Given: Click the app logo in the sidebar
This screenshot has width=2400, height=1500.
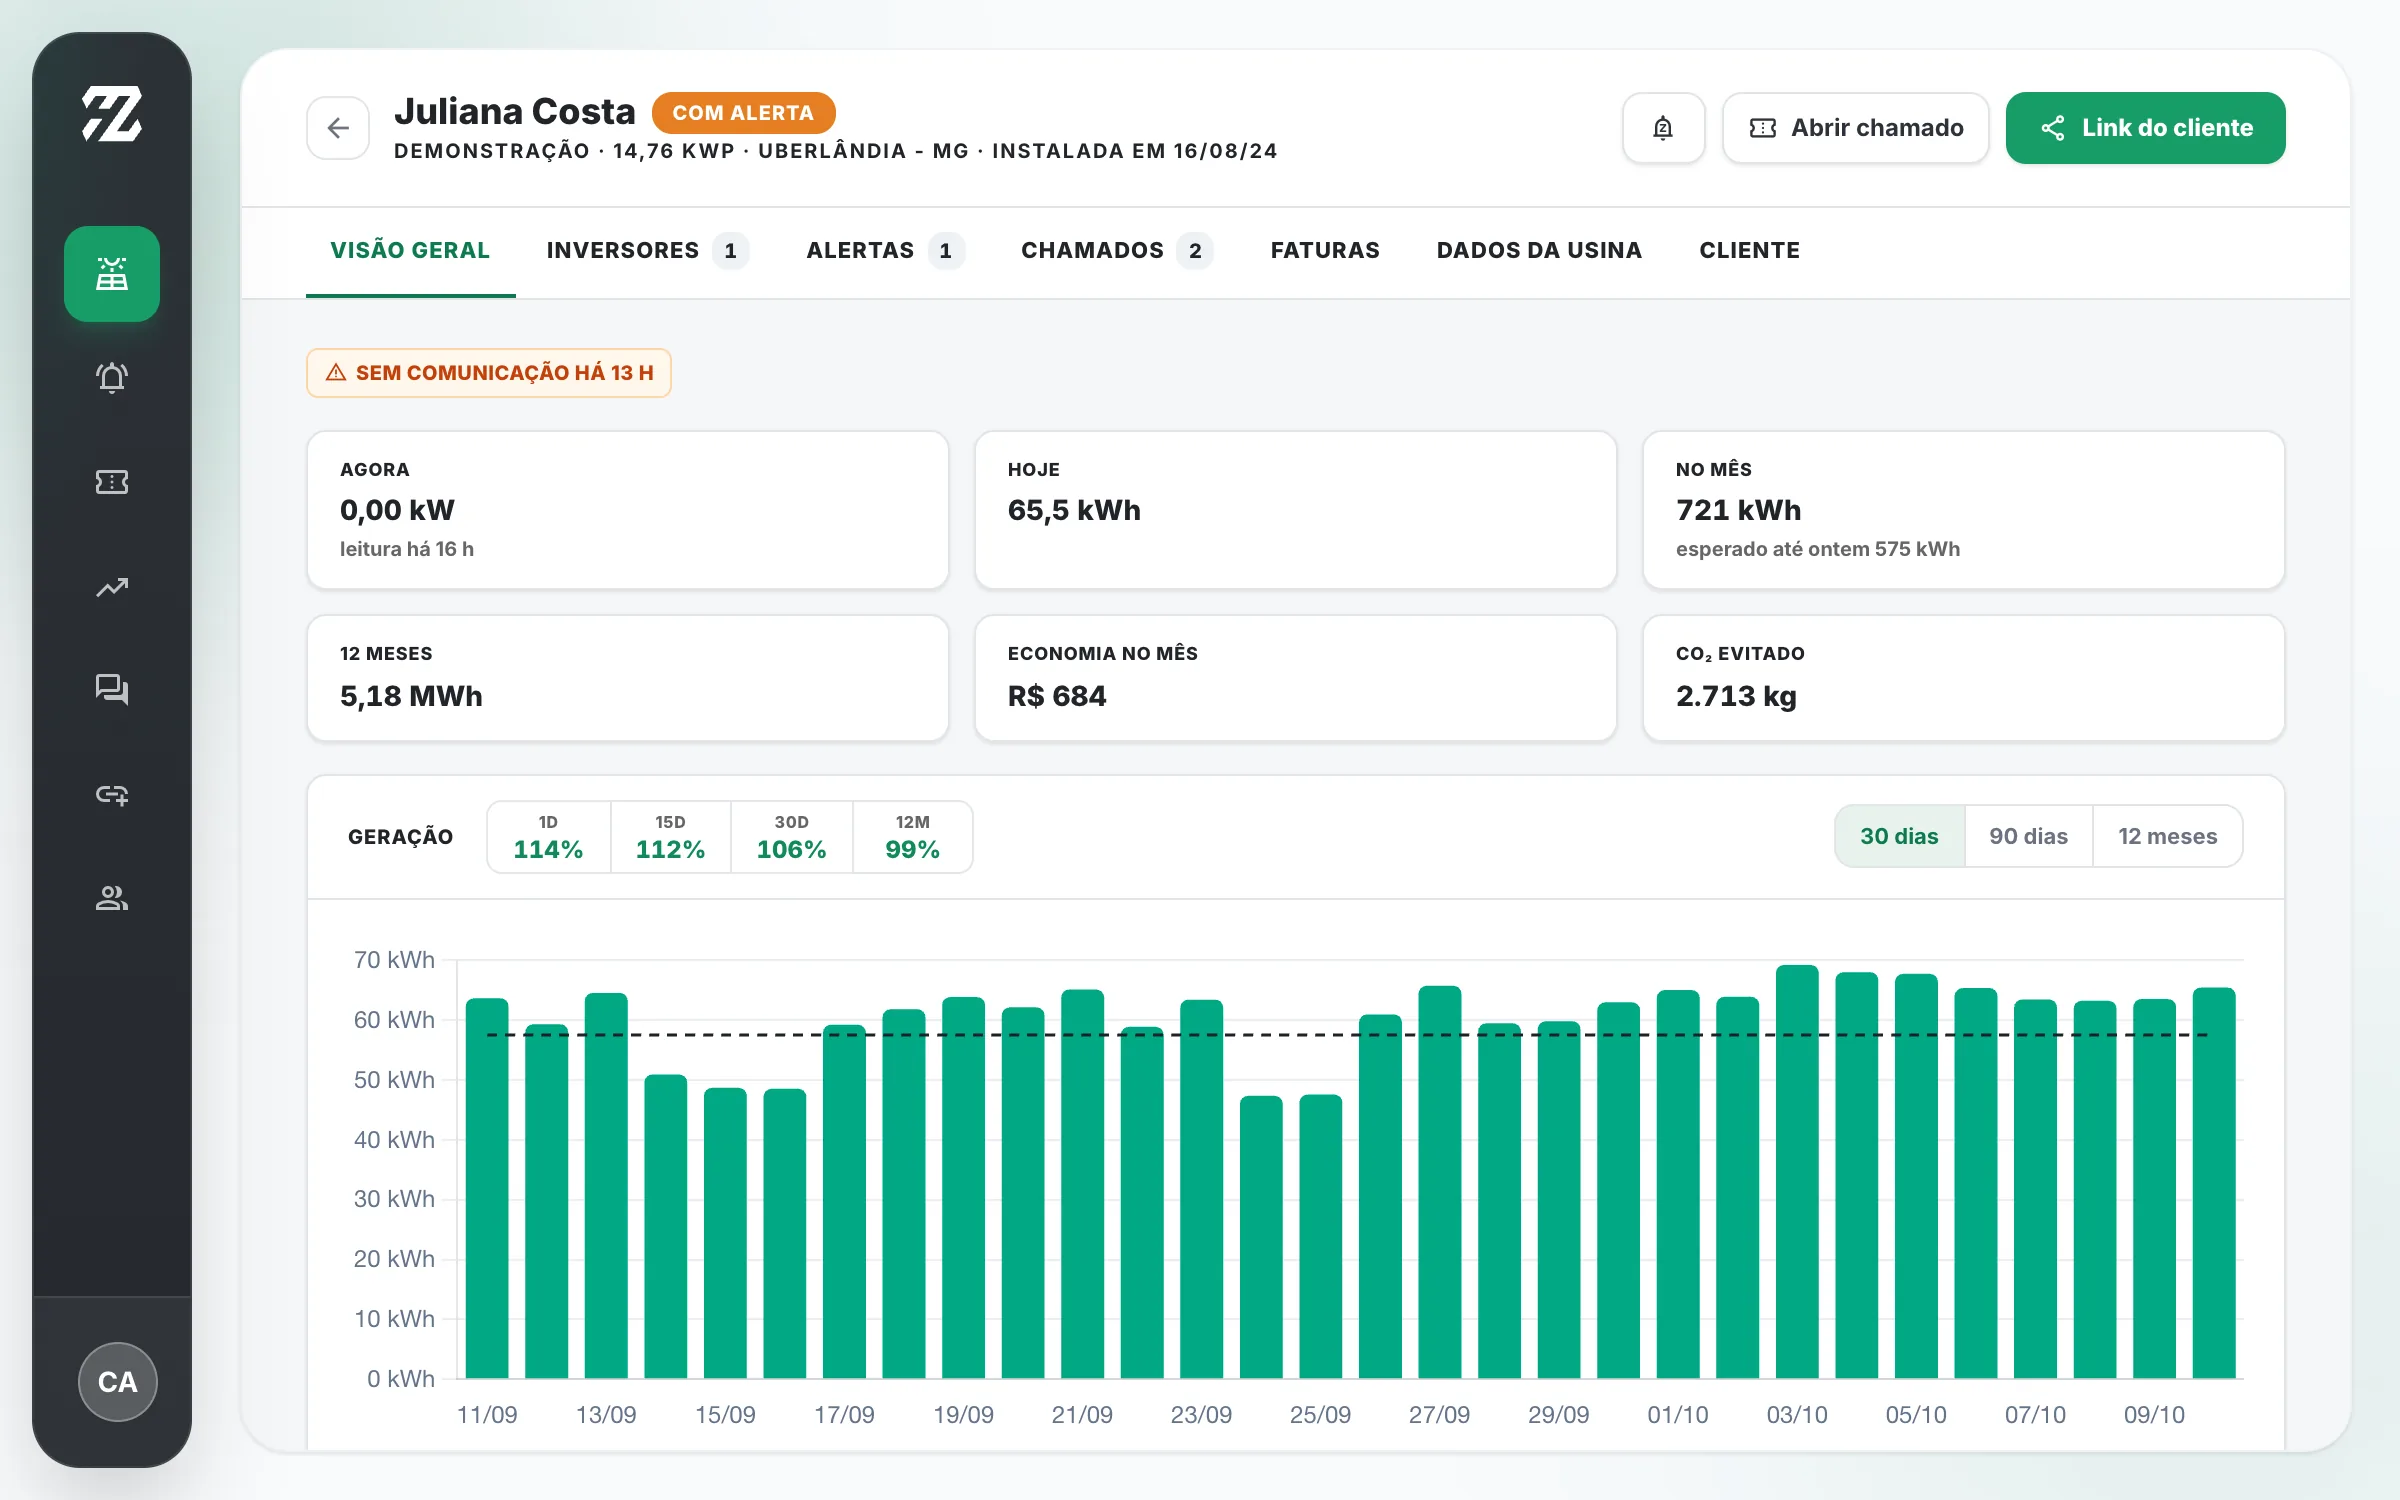Looking at the screenshot, I should (112, 113).
